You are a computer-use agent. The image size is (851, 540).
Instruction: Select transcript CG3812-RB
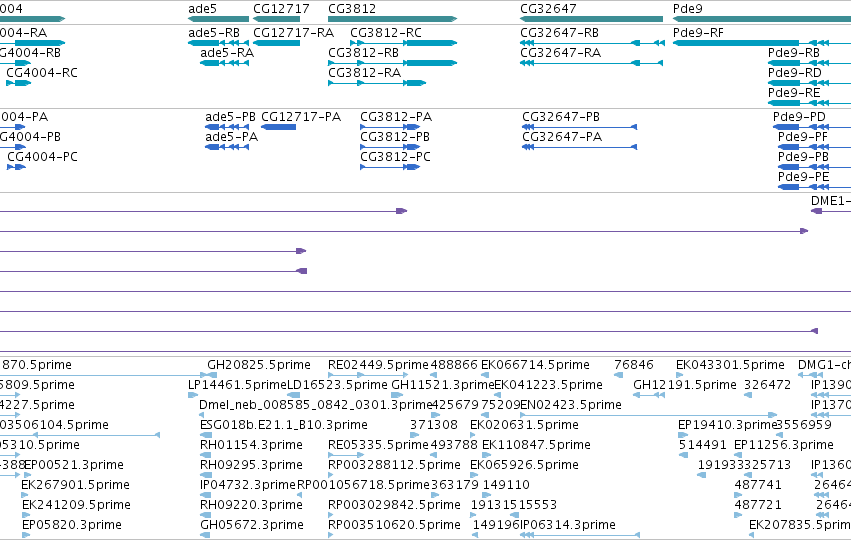pos(392,63)
